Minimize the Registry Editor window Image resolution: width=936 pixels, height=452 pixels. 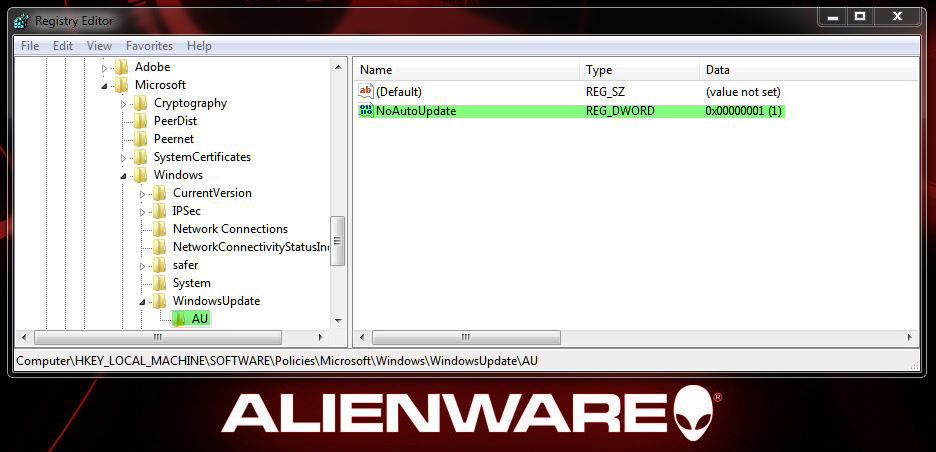(x=834, y=17)
